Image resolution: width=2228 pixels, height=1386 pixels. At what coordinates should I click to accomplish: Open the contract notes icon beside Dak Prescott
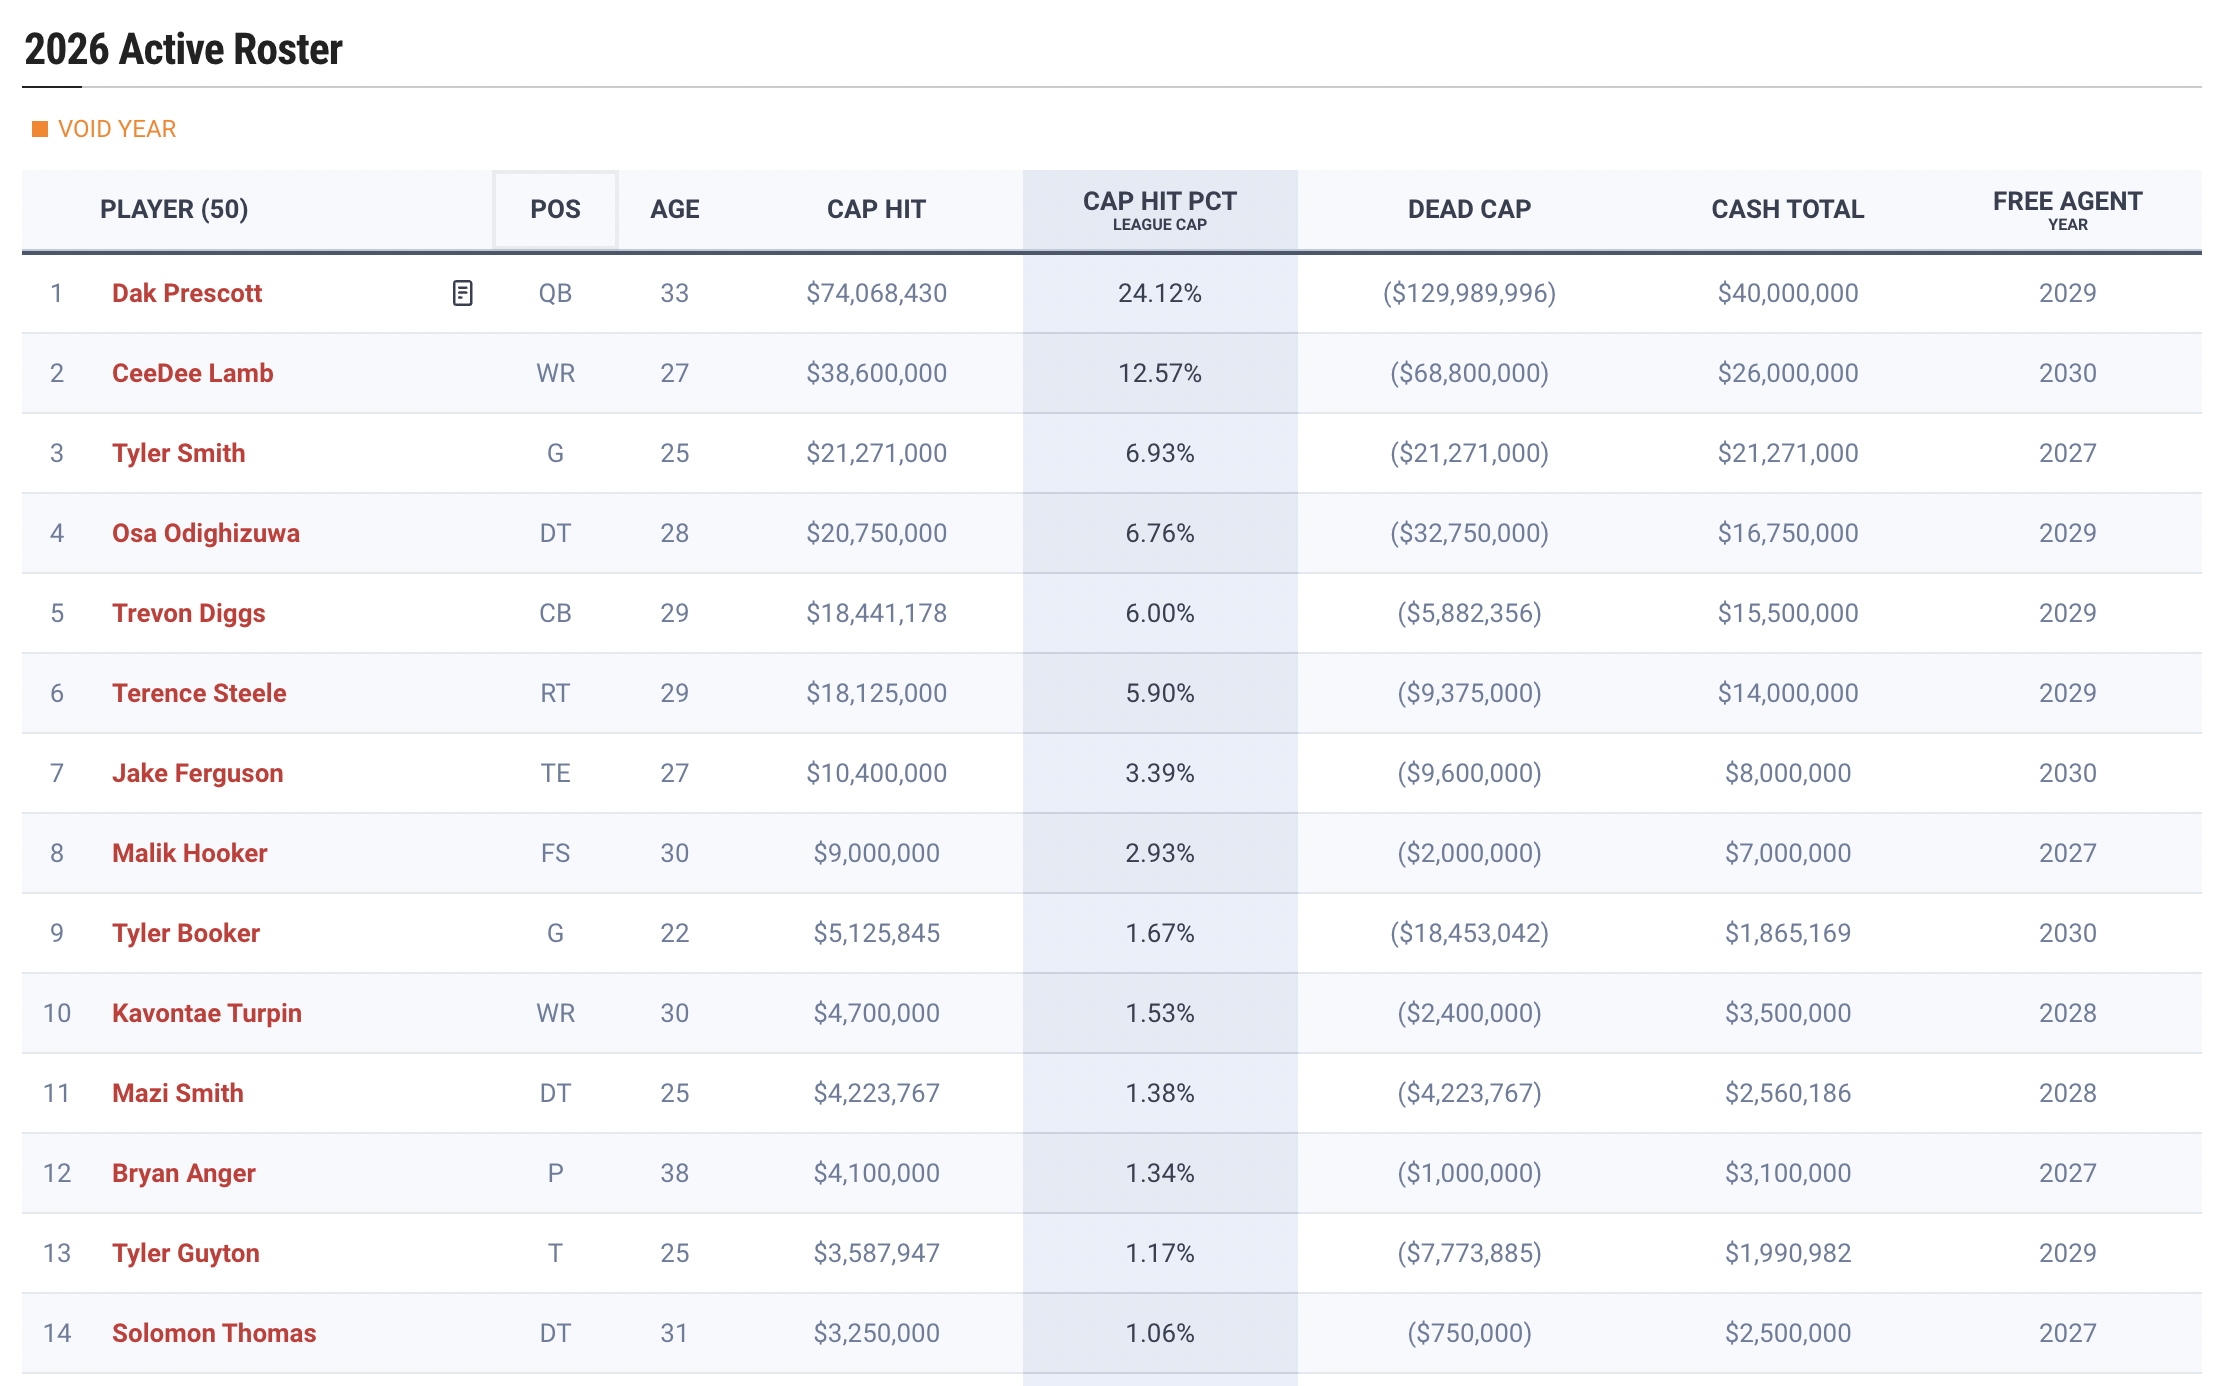click(x=462, y=293)
